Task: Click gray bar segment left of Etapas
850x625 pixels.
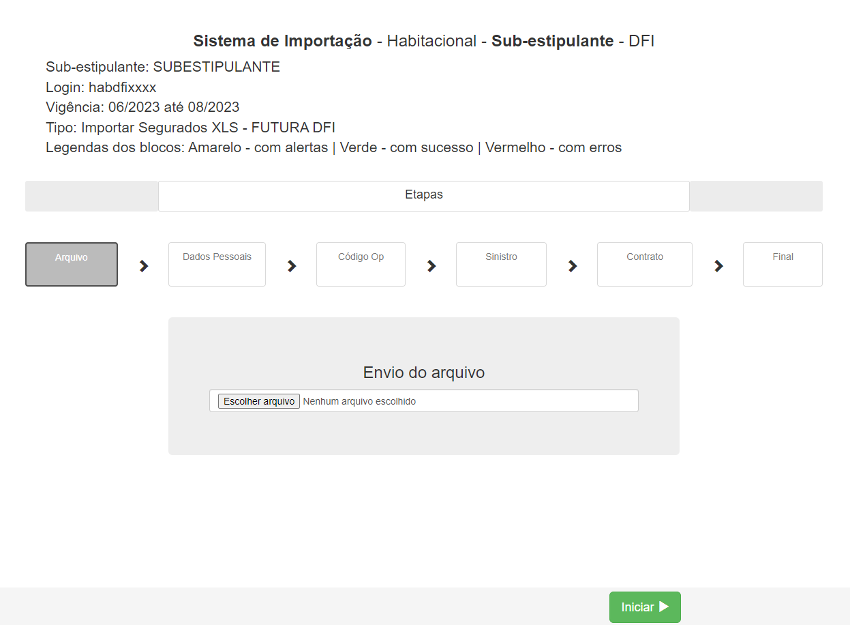Action: click(91, 196)
